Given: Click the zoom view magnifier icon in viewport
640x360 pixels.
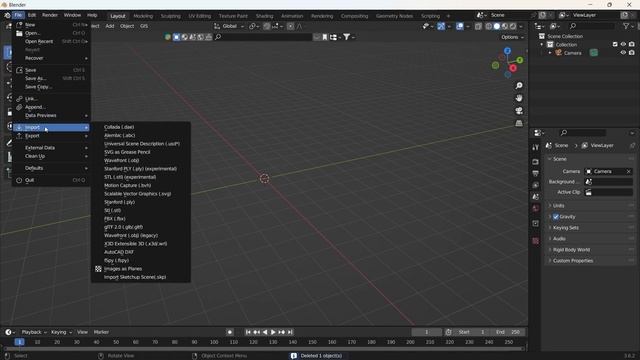Looking at the screenshot, I should point(519,86).
